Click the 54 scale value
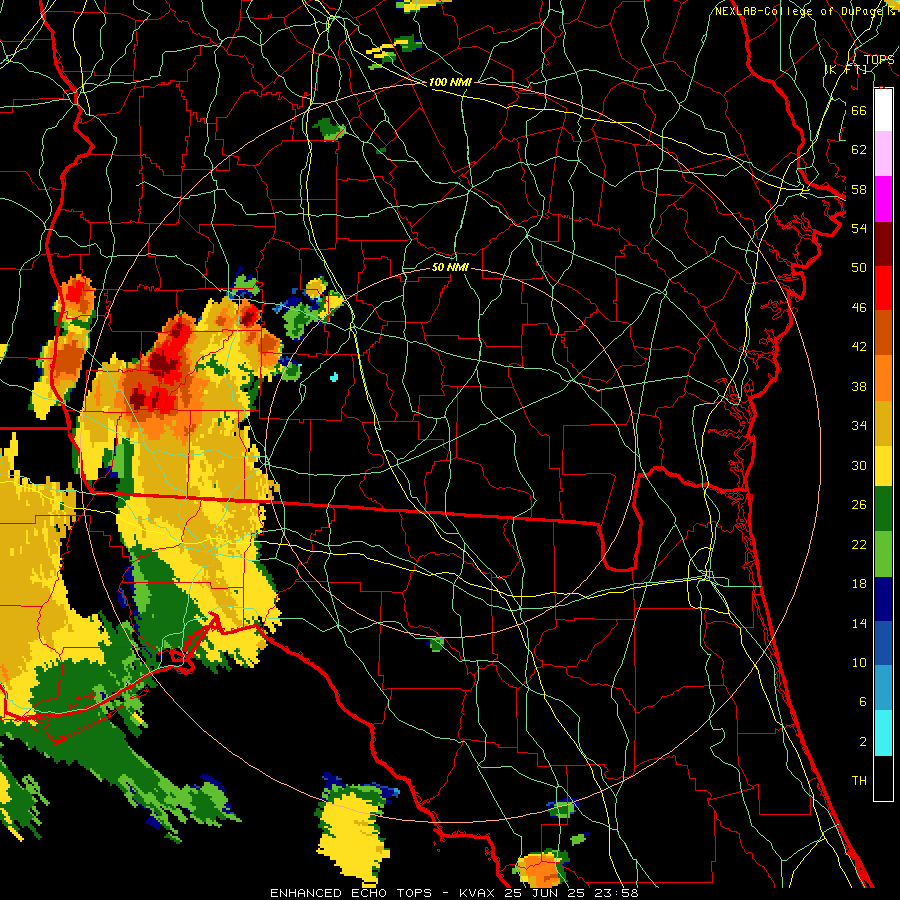Viewport: 900px width, 900px height. 859,228
